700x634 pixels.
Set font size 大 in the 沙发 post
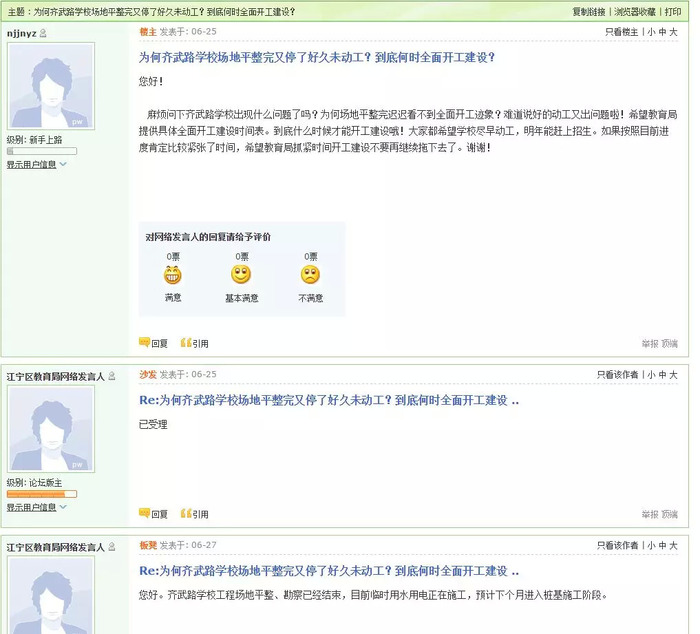point(673,375)
